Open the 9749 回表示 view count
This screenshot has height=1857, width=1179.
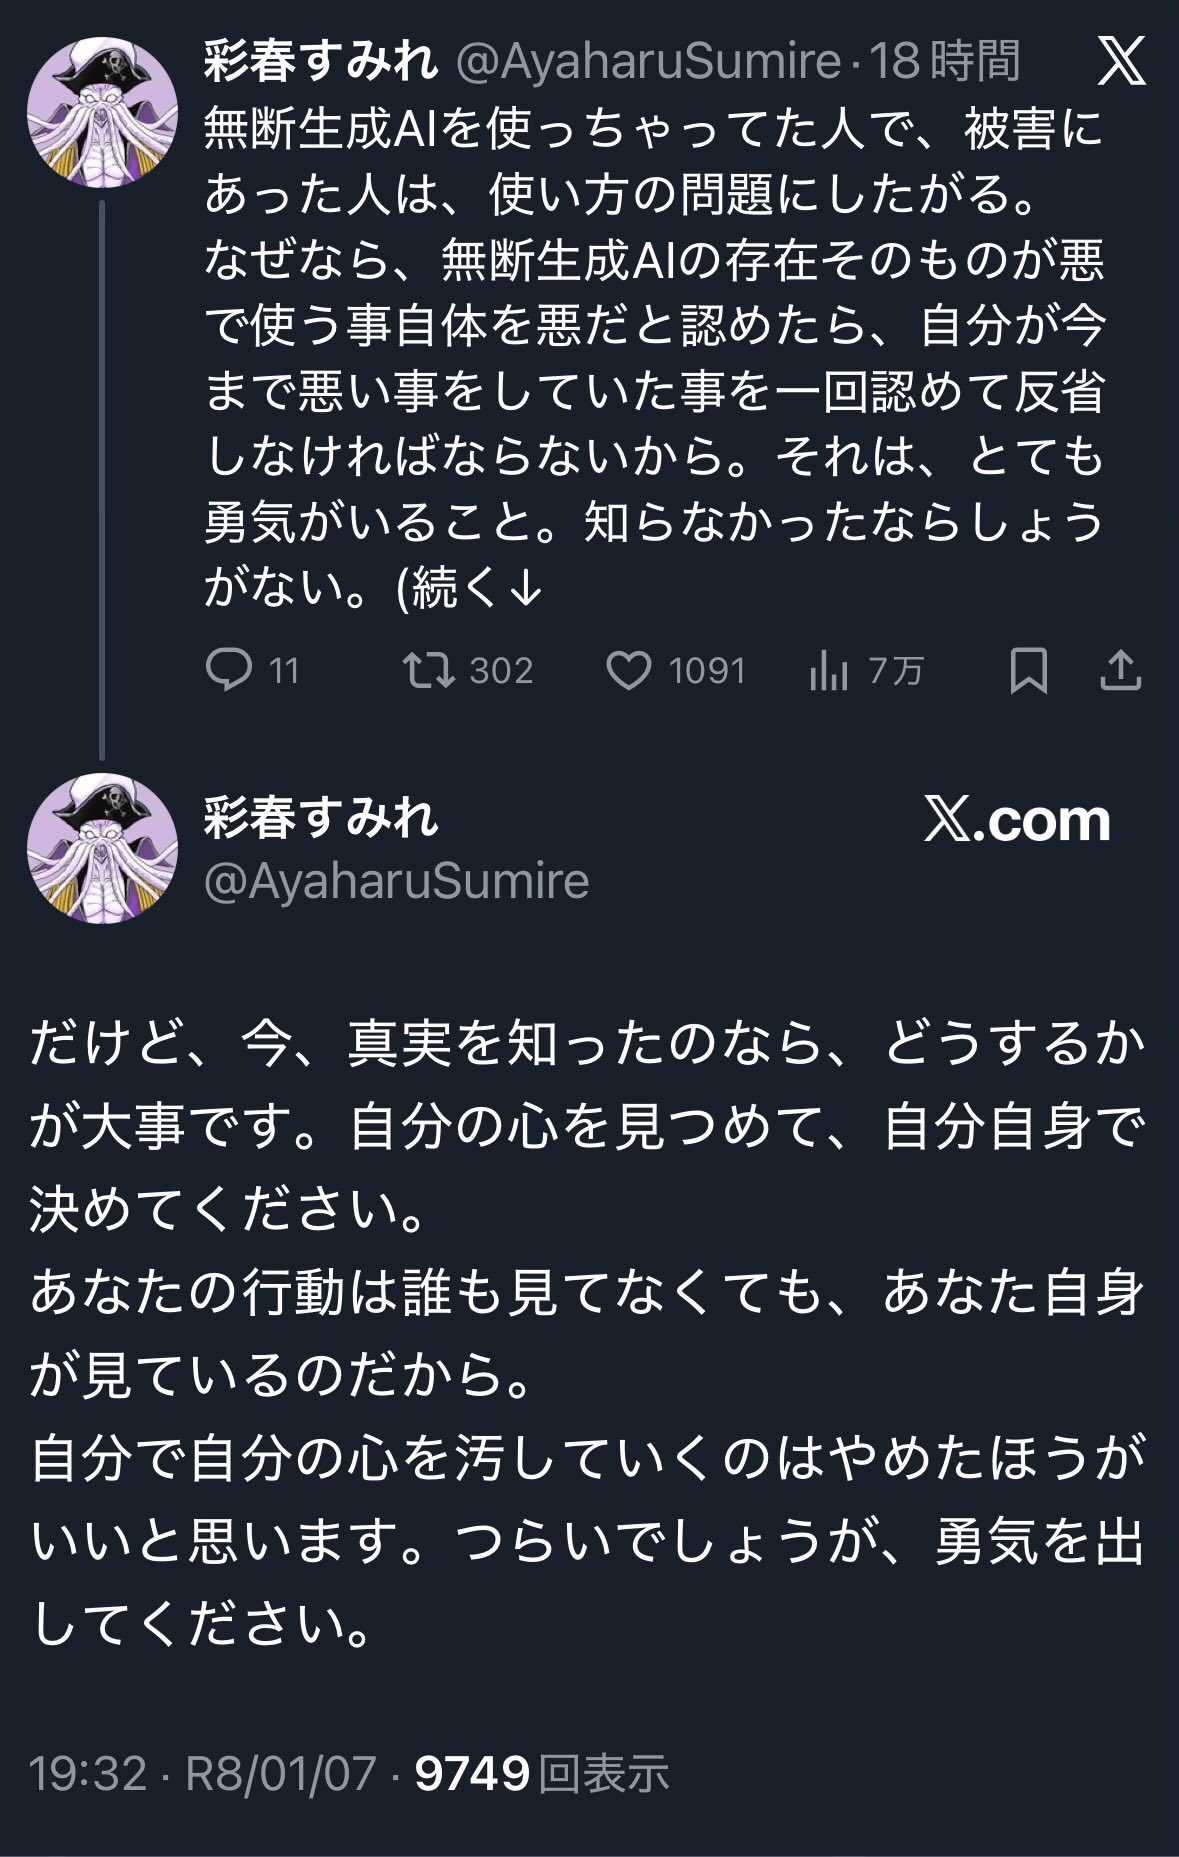click(x=541, y=1773)
